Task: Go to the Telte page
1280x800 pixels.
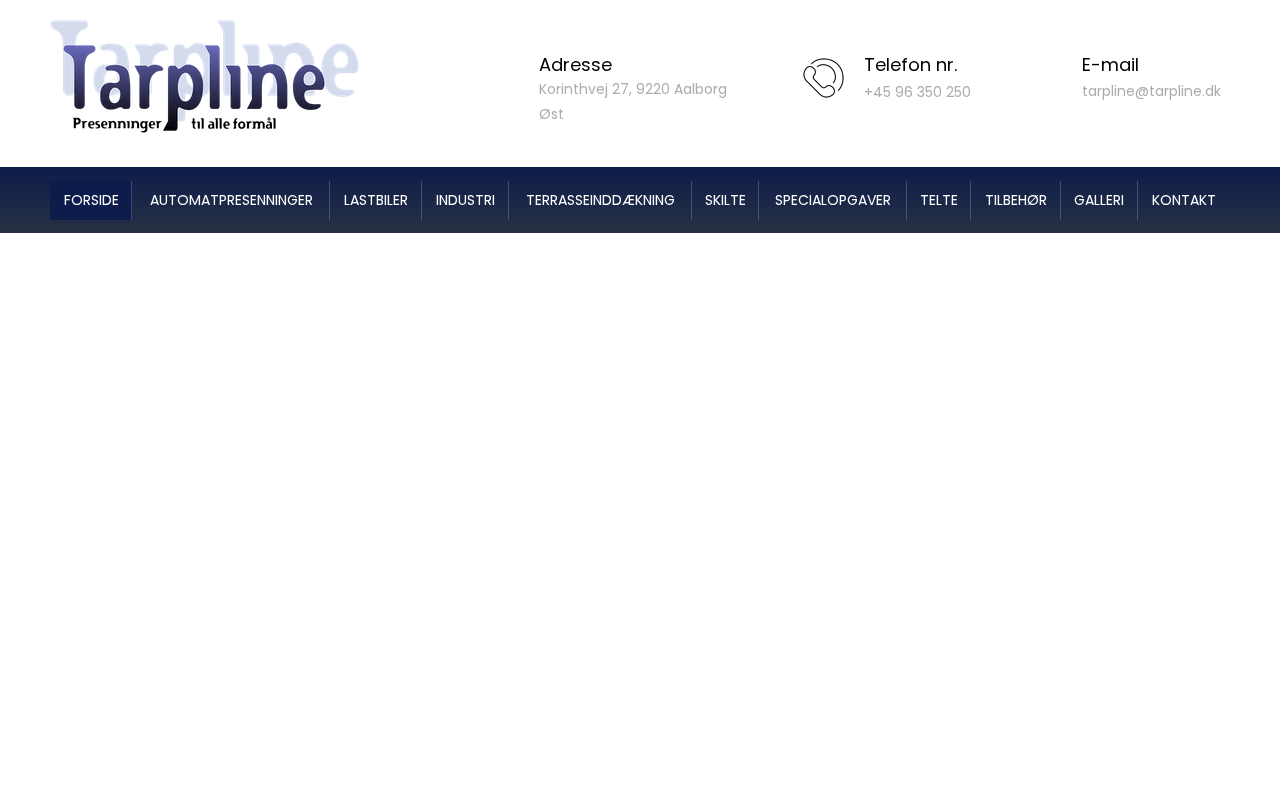Action: tap(939, 200)
